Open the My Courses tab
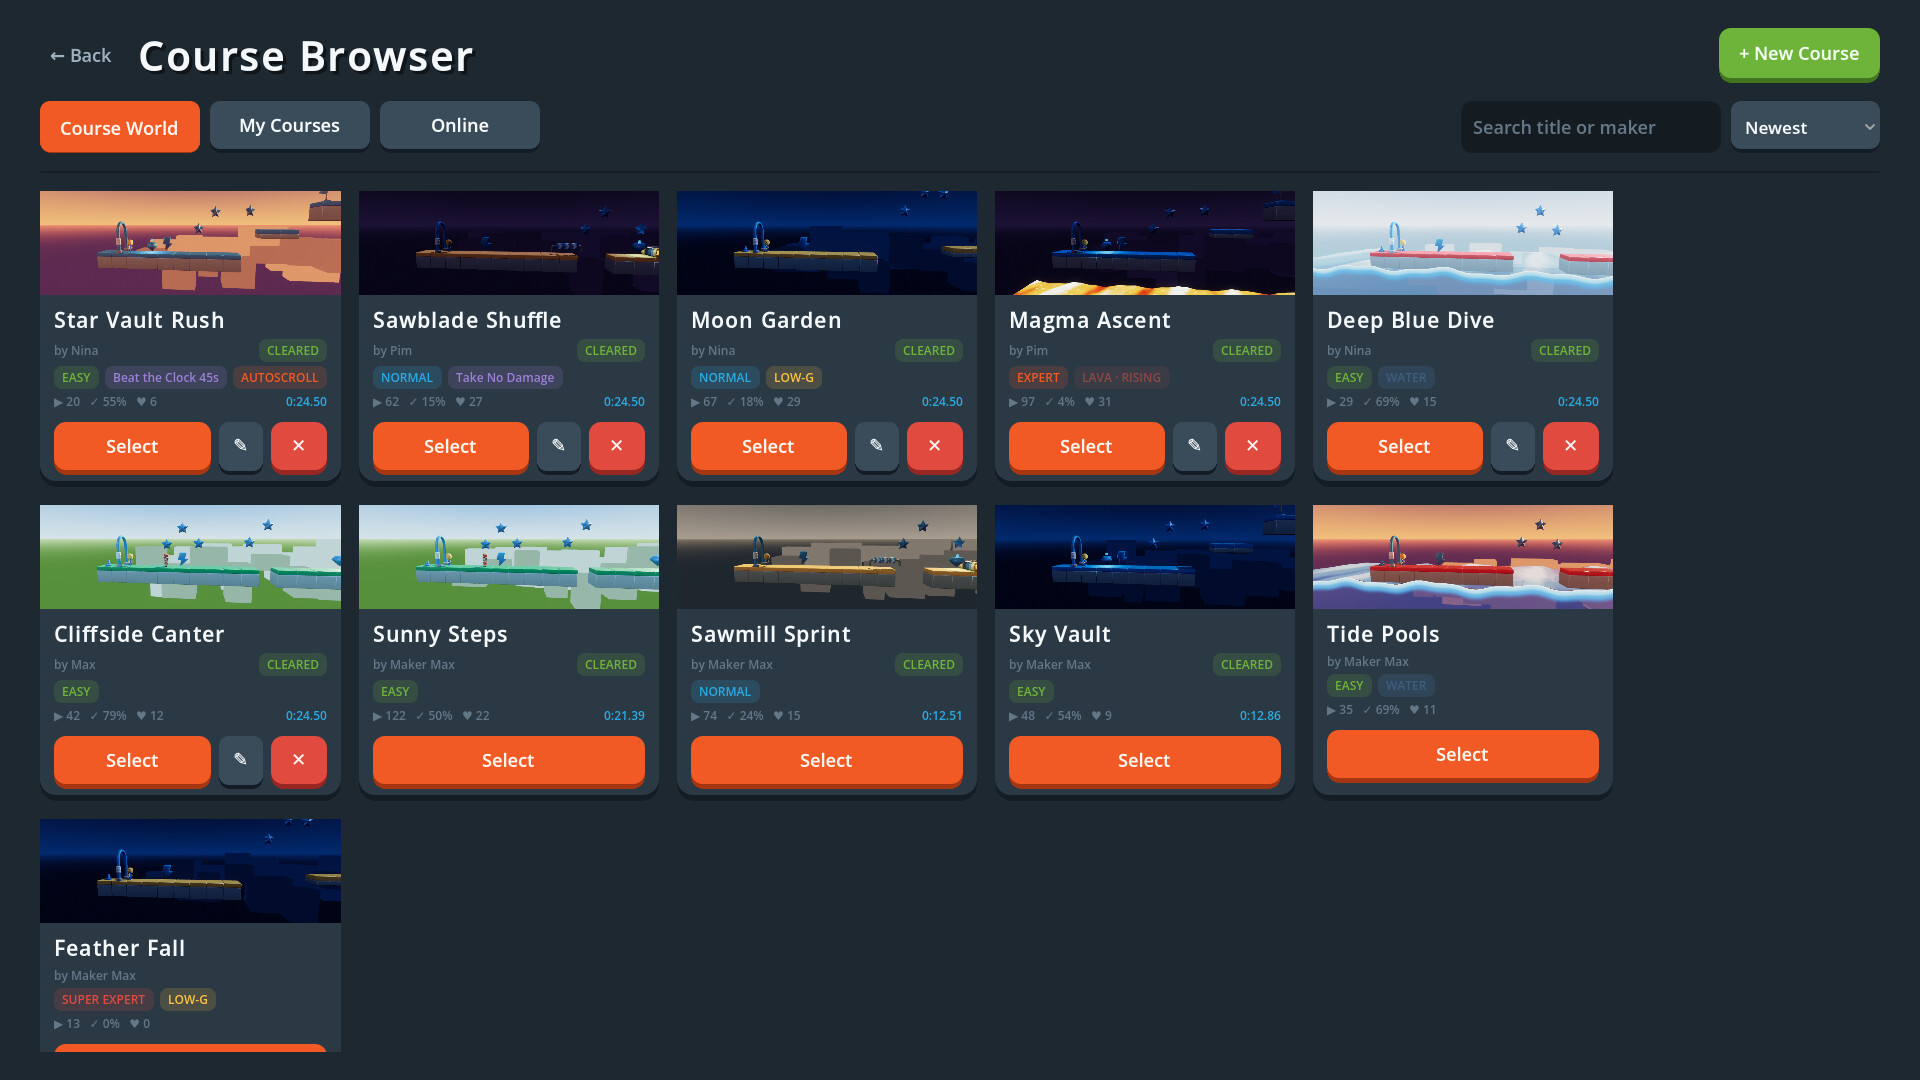The image size is (1920, 1080). click(x=289, y=125)
